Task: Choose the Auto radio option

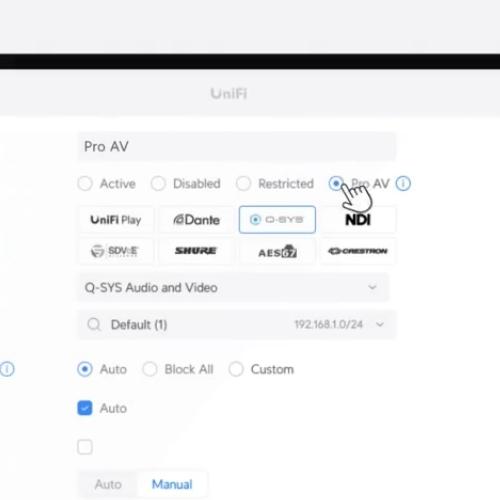Action: click(x=85, y=369)
